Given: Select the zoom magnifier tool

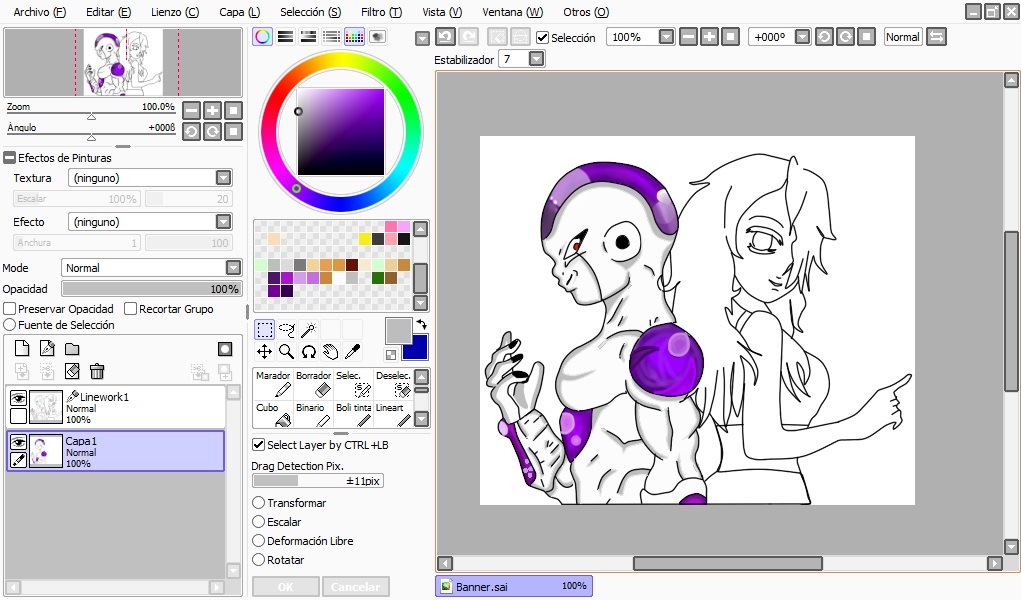Looking at the screenshot, I should tap(287, 352).
